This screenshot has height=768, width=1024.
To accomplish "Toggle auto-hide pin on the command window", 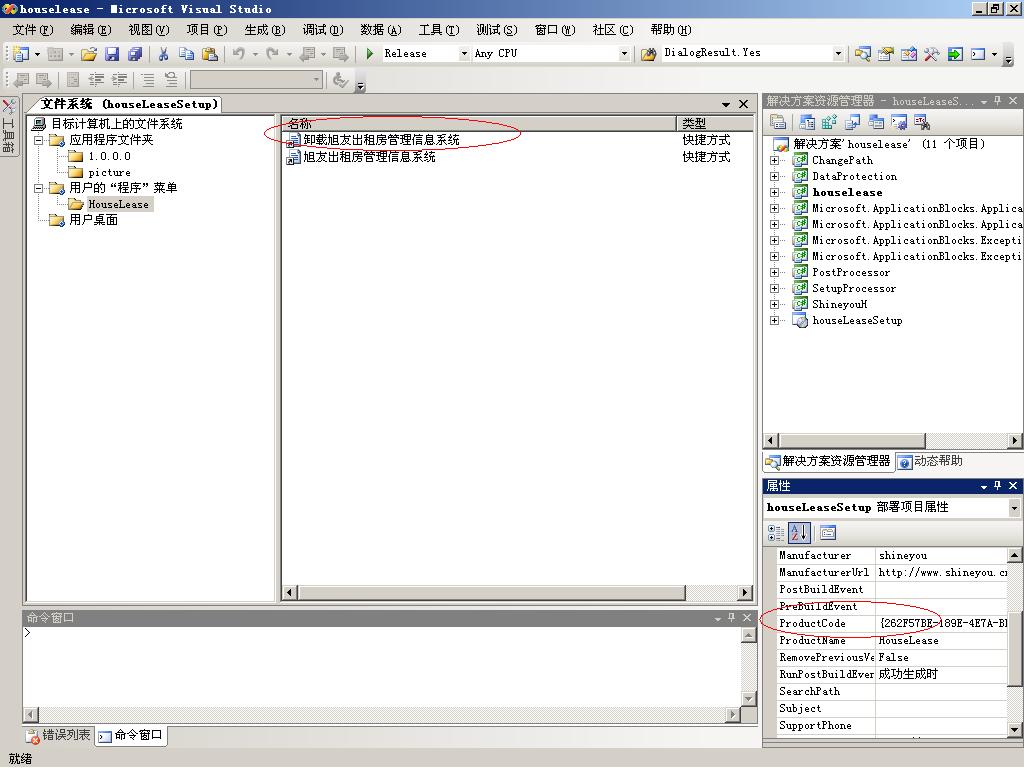I will [x=731, y=617].
